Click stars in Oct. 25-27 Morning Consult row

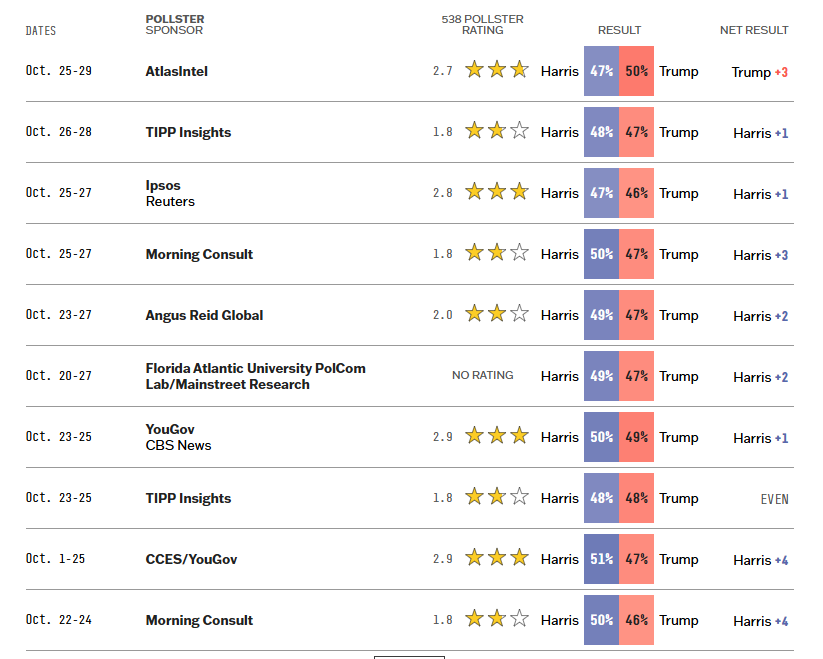[x=496, y=253]
